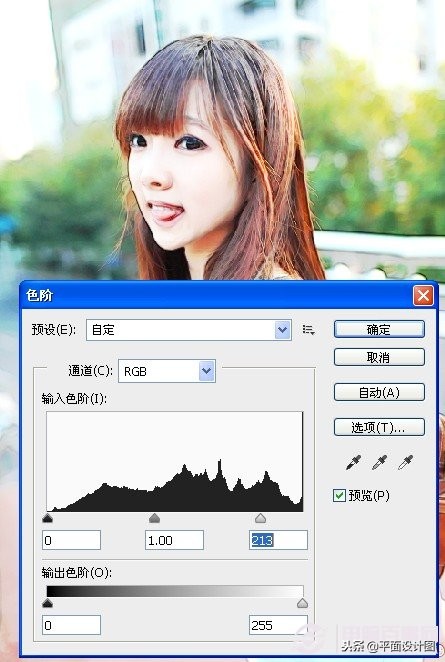Click the gamma field showing 1.00
The height and width of the screenshot is (662, 445).
pos(174,540)
